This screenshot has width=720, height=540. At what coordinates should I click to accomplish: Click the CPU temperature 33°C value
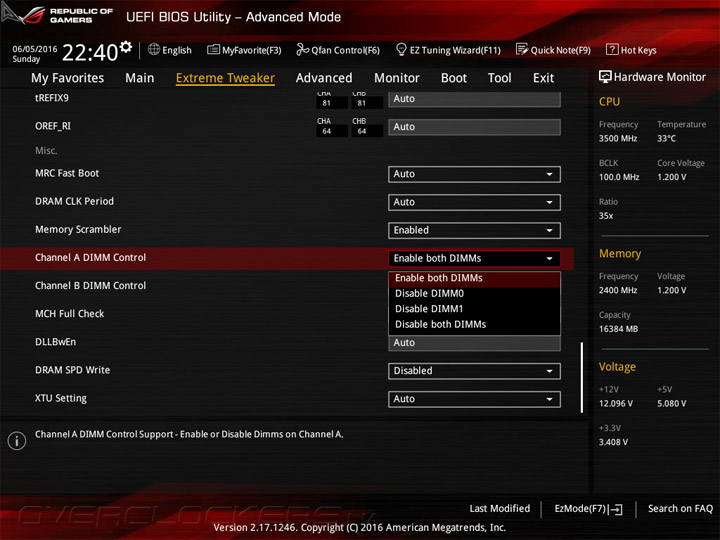click(666, 139)
